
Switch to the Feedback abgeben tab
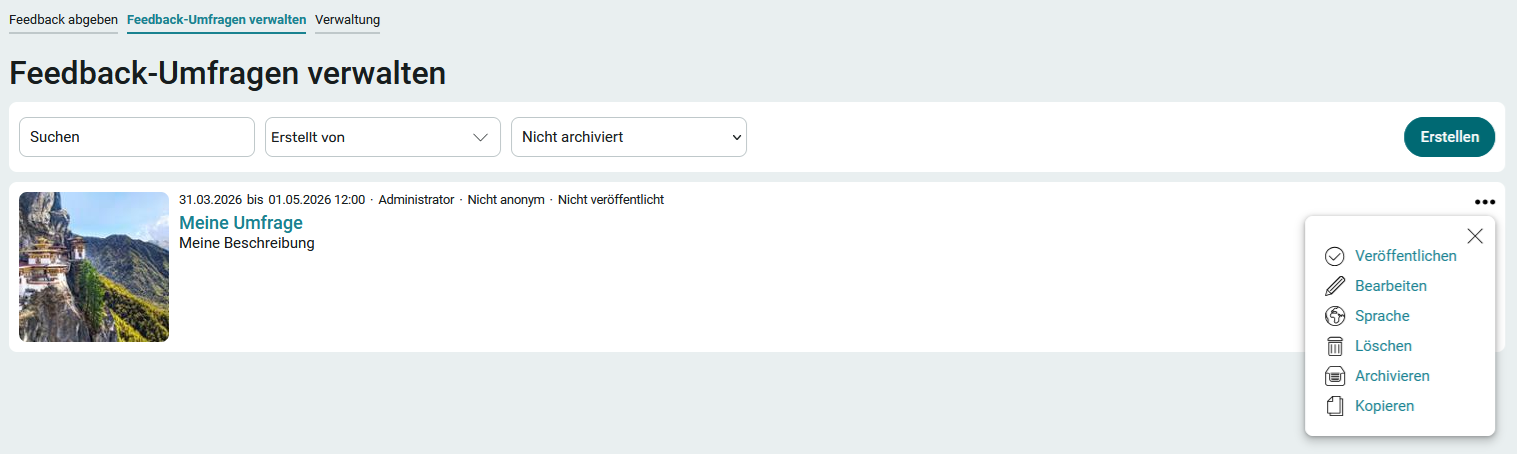coord(63,19)
